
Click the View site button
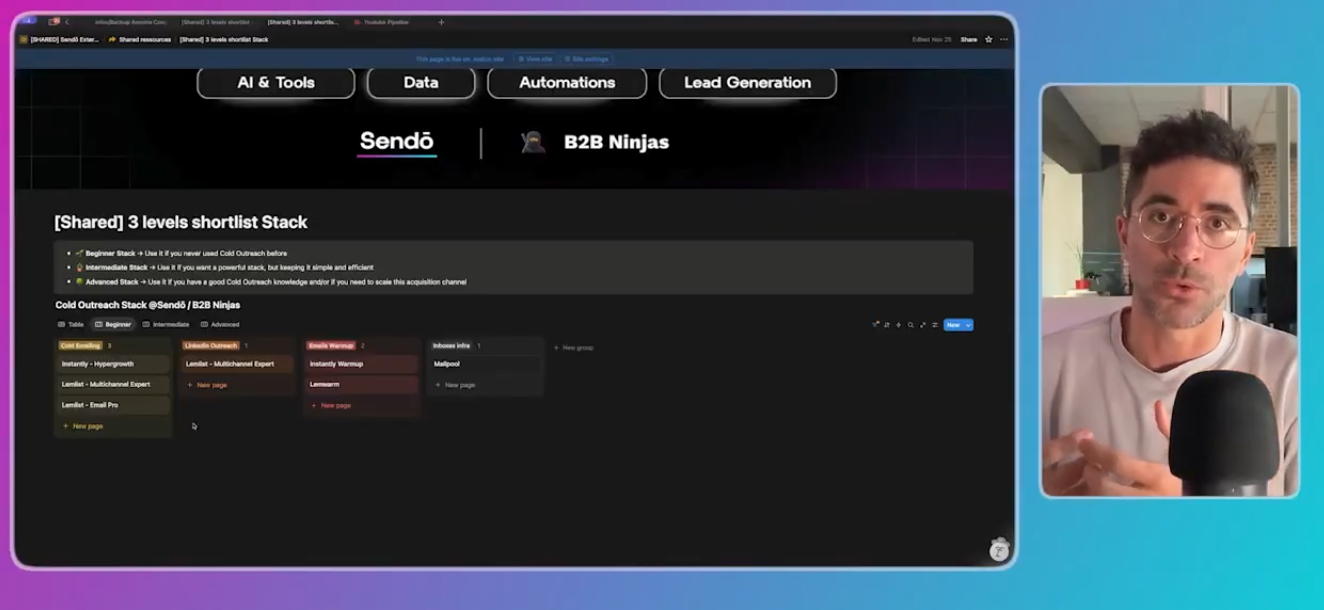point(535,59)
